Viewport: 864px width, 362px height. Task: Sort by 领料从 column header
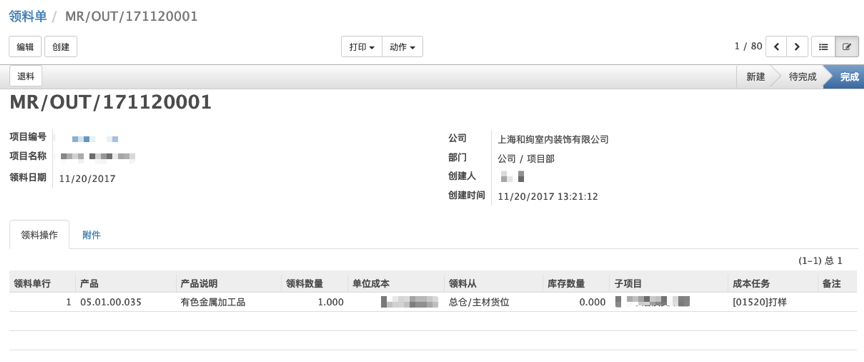click(x=494, y=283)
